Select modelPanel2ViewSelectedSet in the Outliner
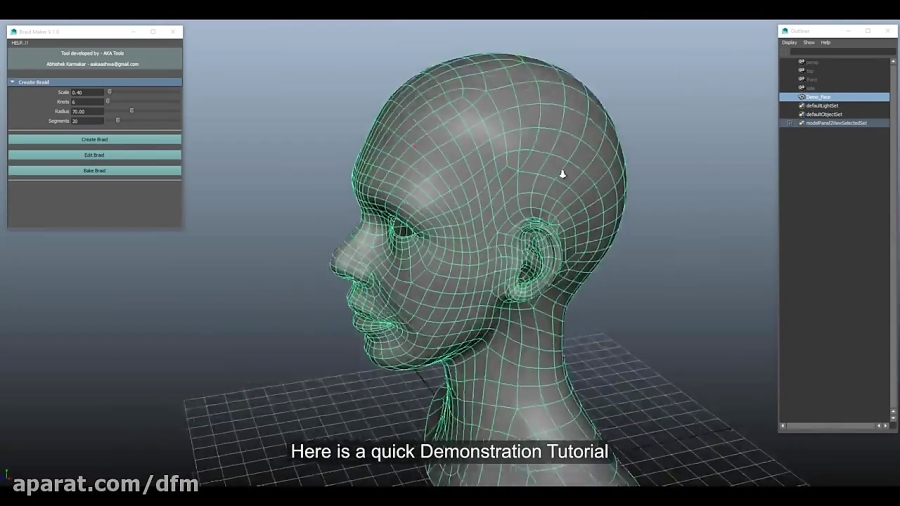Viewport: 900px width, 506px height. pos(836,123)
